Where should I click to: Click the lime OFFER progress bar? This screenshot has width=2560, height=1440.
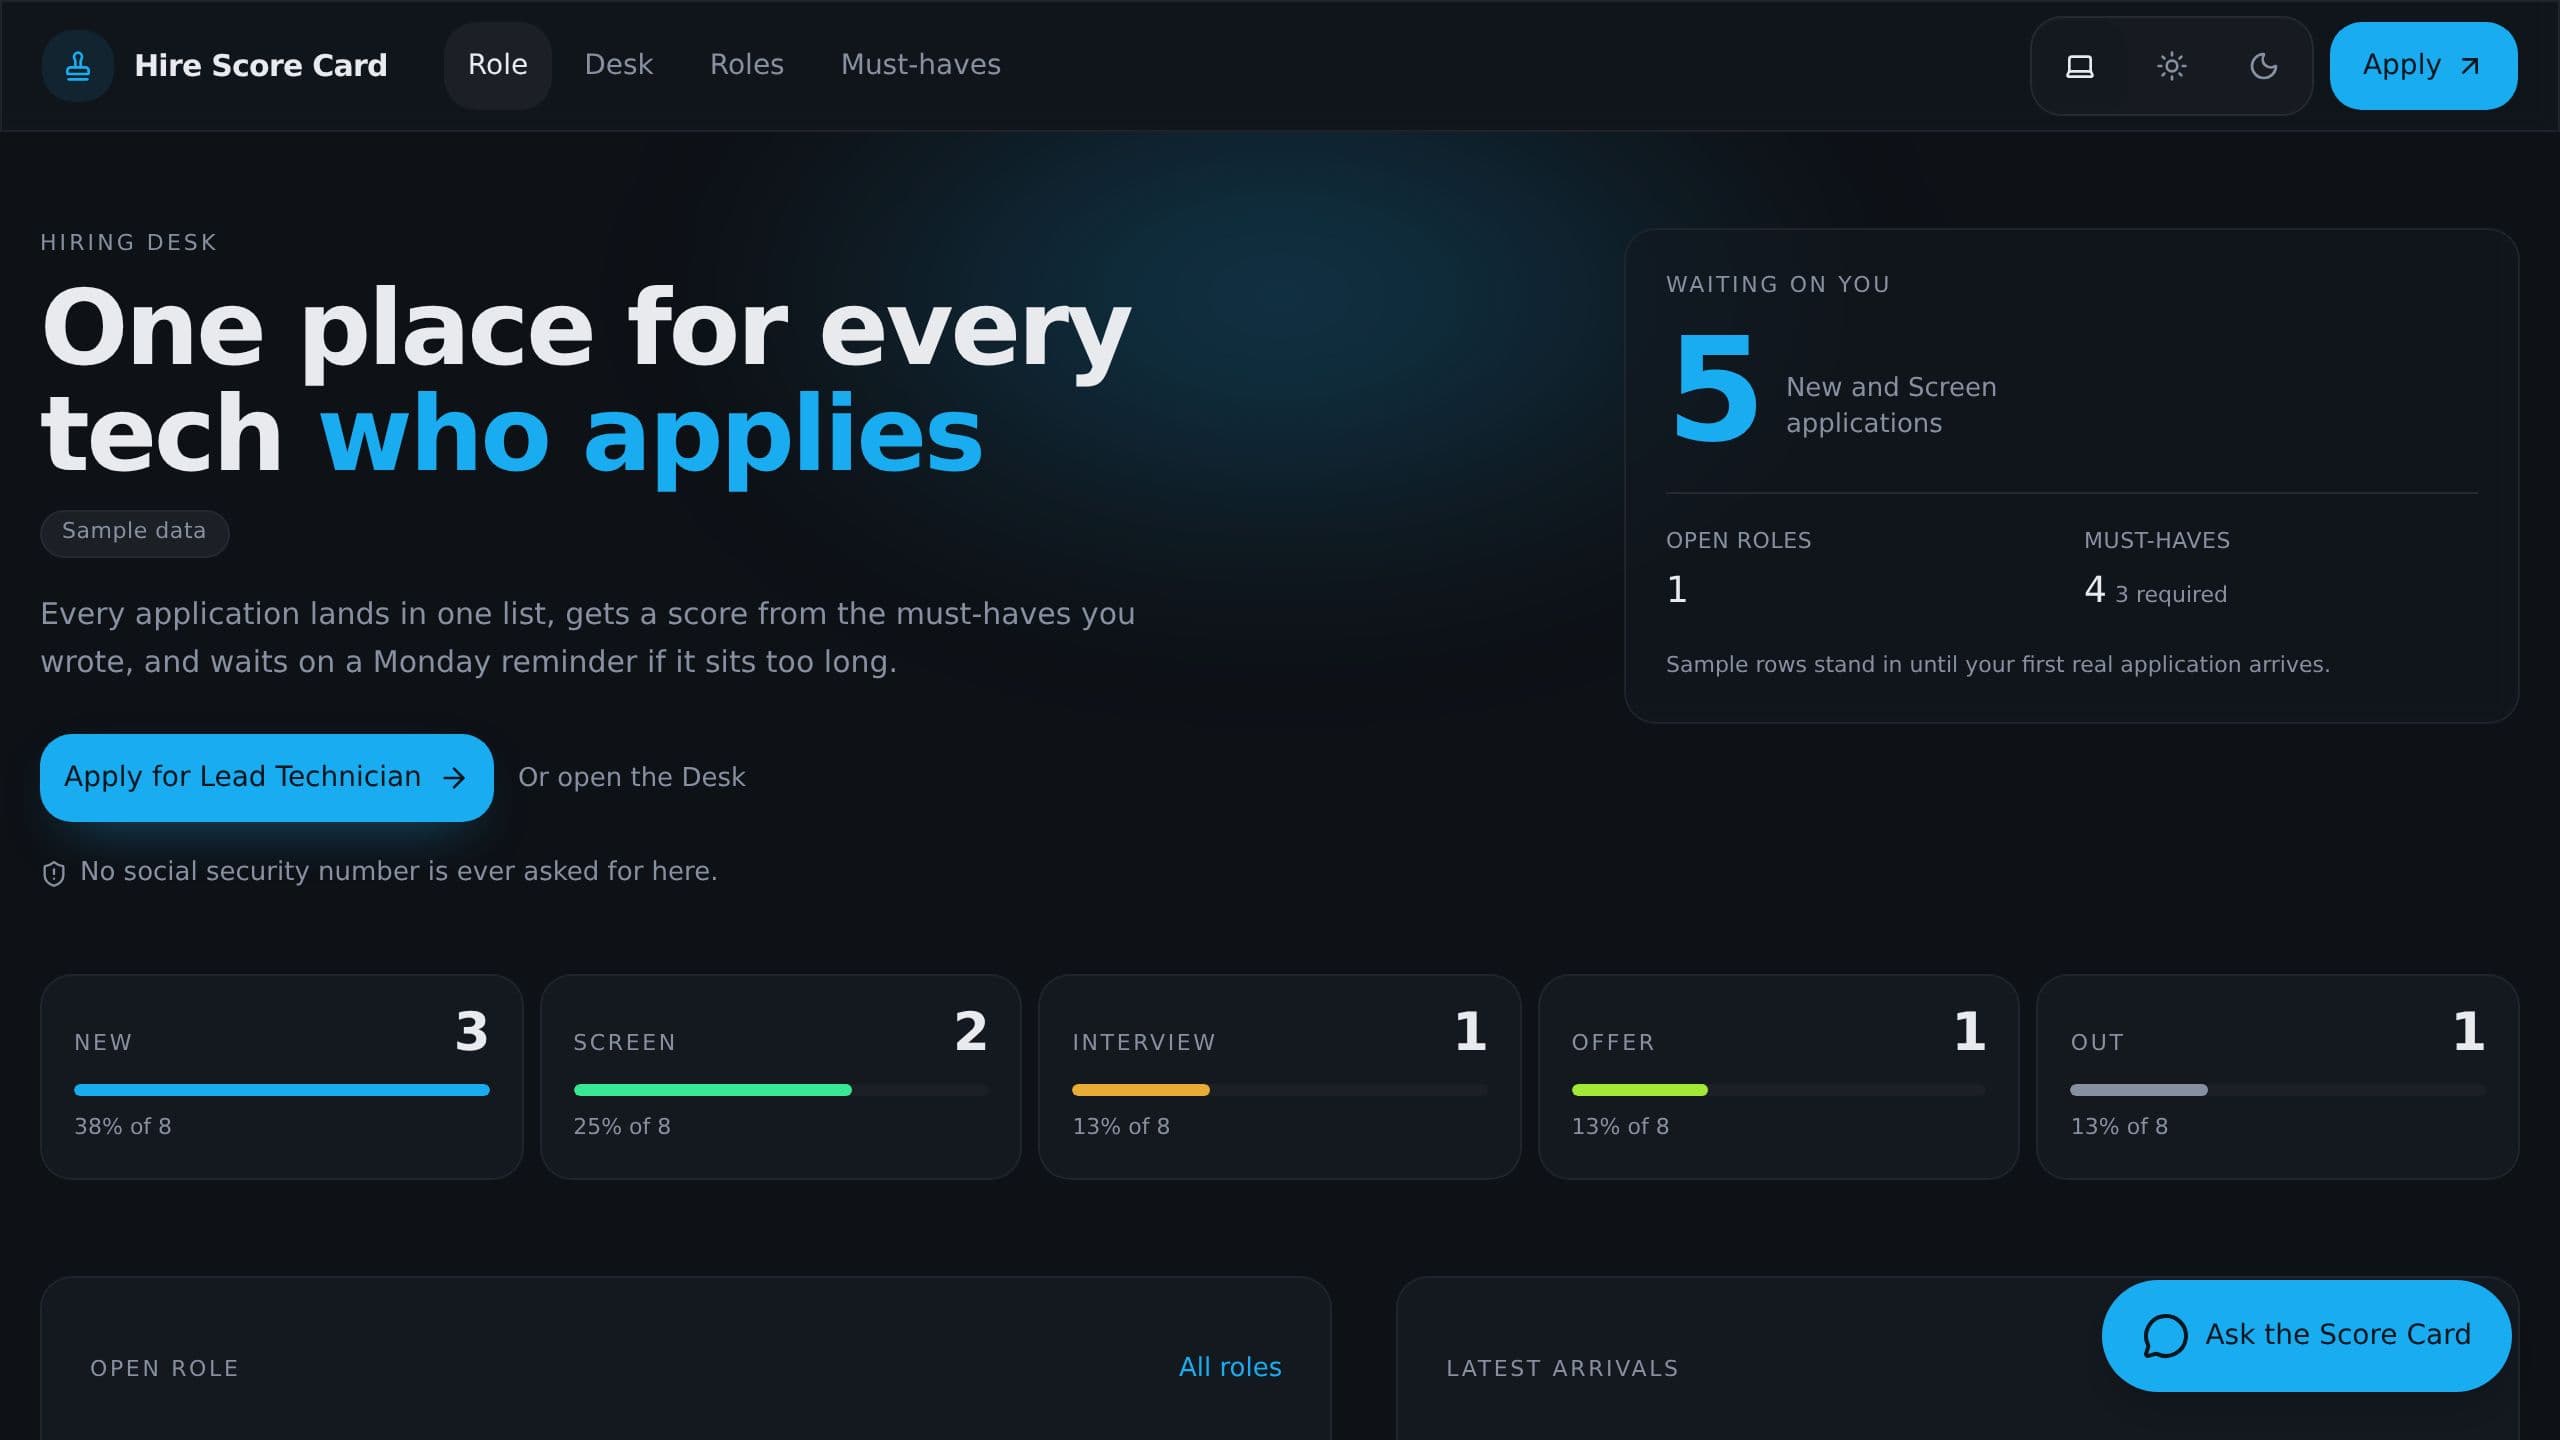[1640, 1090]
